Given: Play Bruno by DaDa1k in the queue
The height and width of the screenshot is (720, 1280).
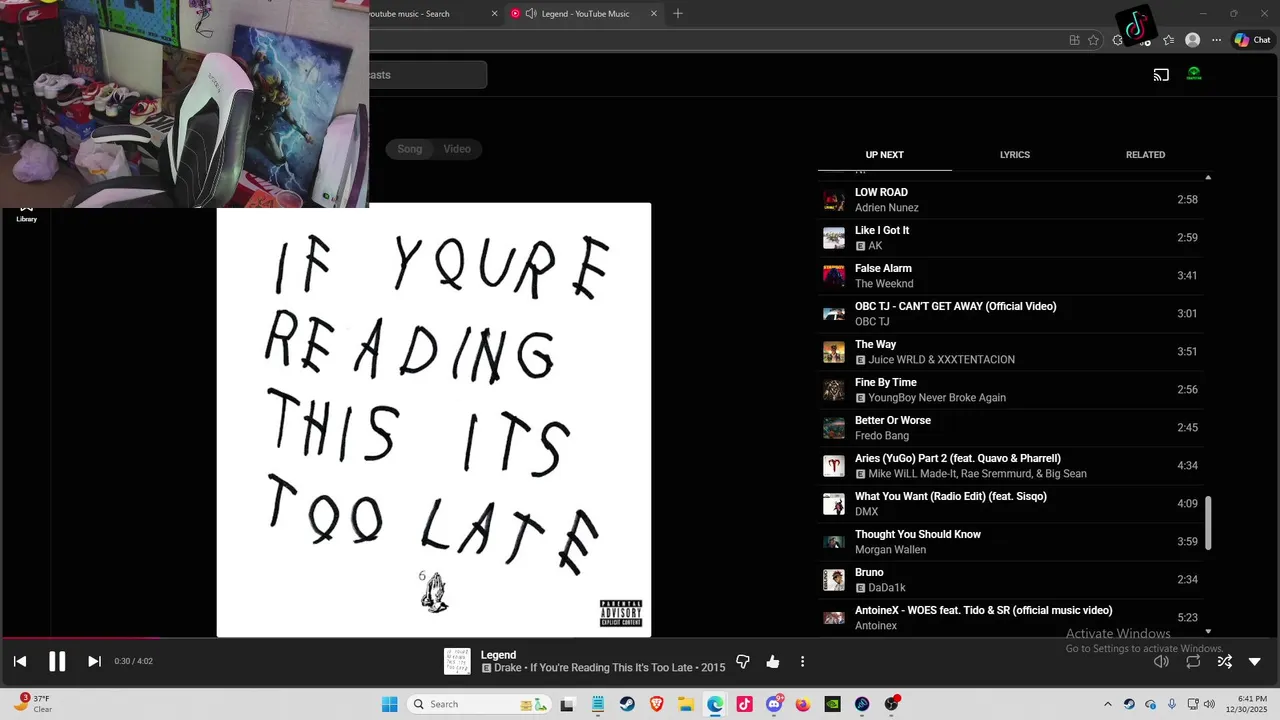Looking at the screenshot, I should (1010, 580).
